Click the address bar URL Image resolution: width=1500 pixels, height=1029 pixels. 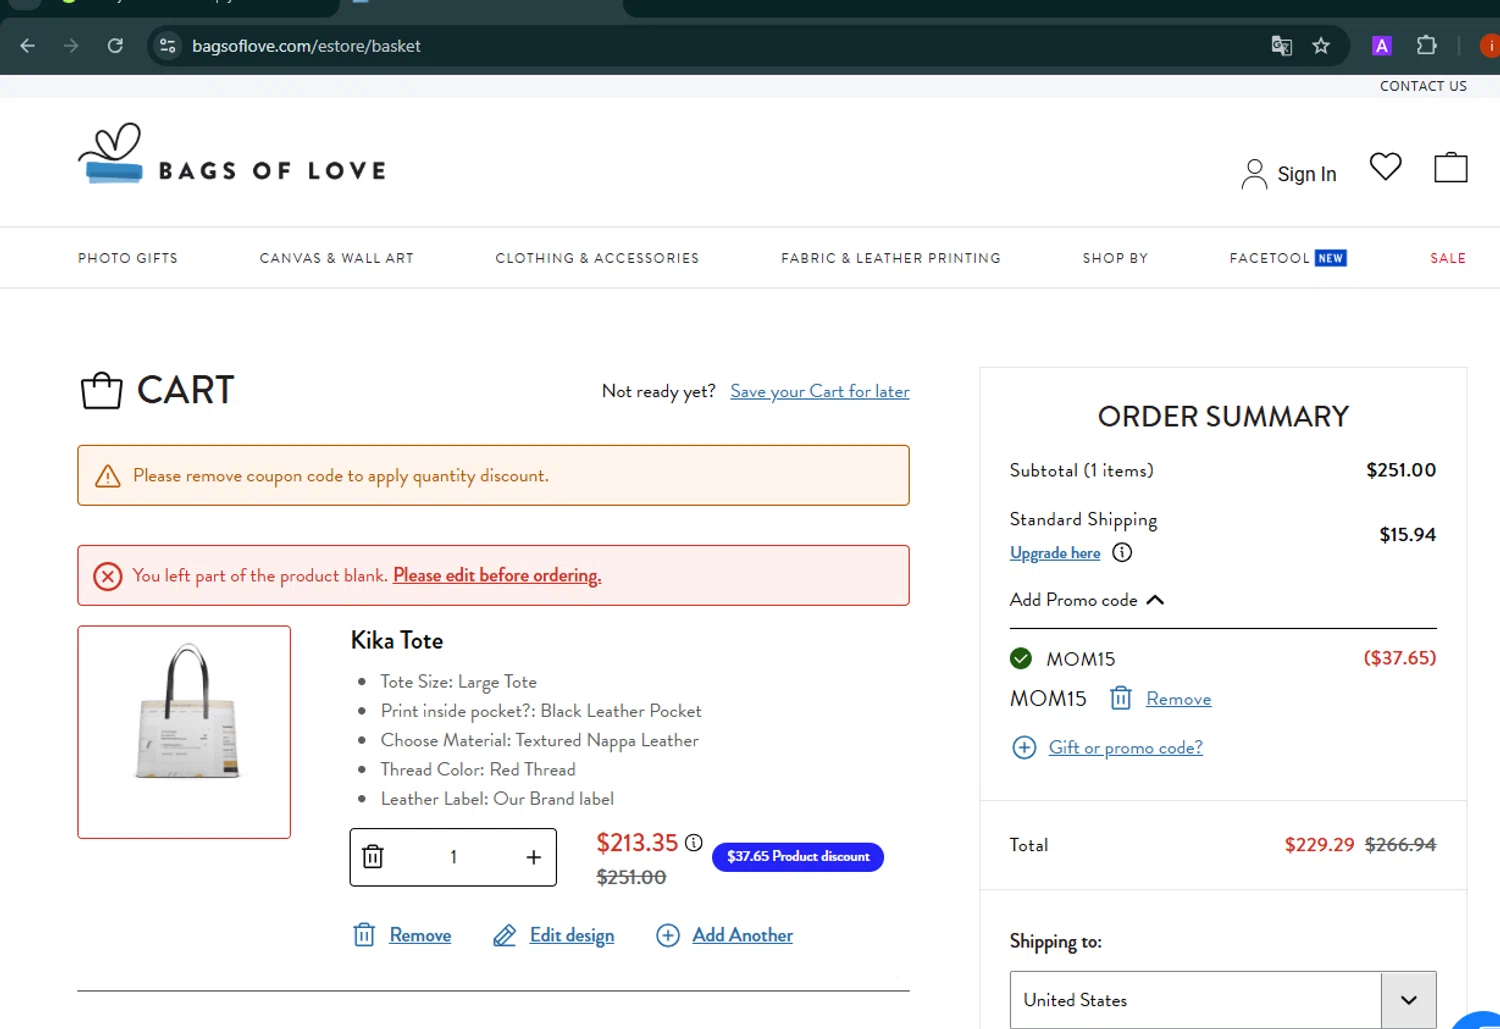click(306, 46)
